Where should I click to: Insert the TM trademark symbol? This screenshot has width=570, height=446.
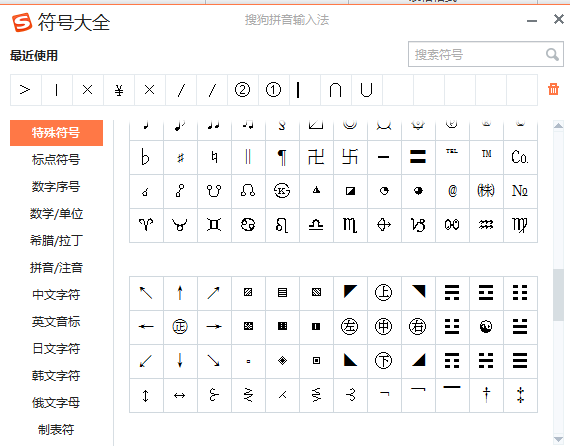[x=486, y=157]
